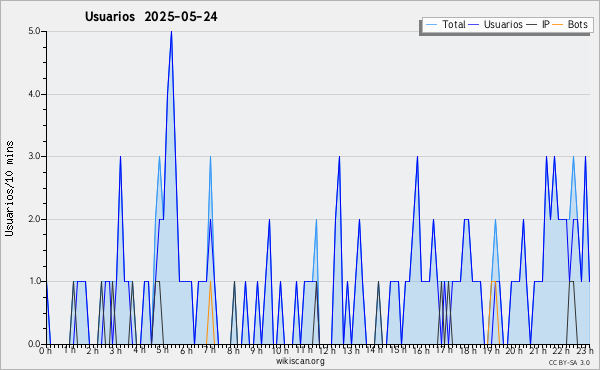The image size is (600, 370).
Task: Click the CC BY-SA 3.0 license text
Action: click(x=569, y=363)
